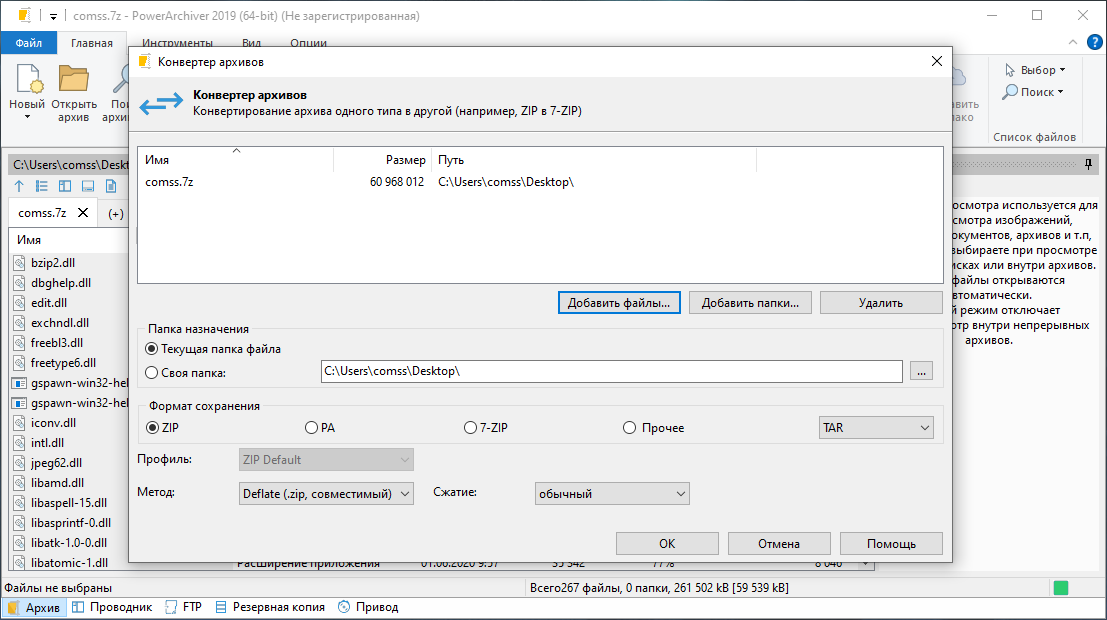Viewport: 1107px width, 620px height.
Task: Expand the 'Поиск' dropdown in ribbon
Action: (1060, 92)
